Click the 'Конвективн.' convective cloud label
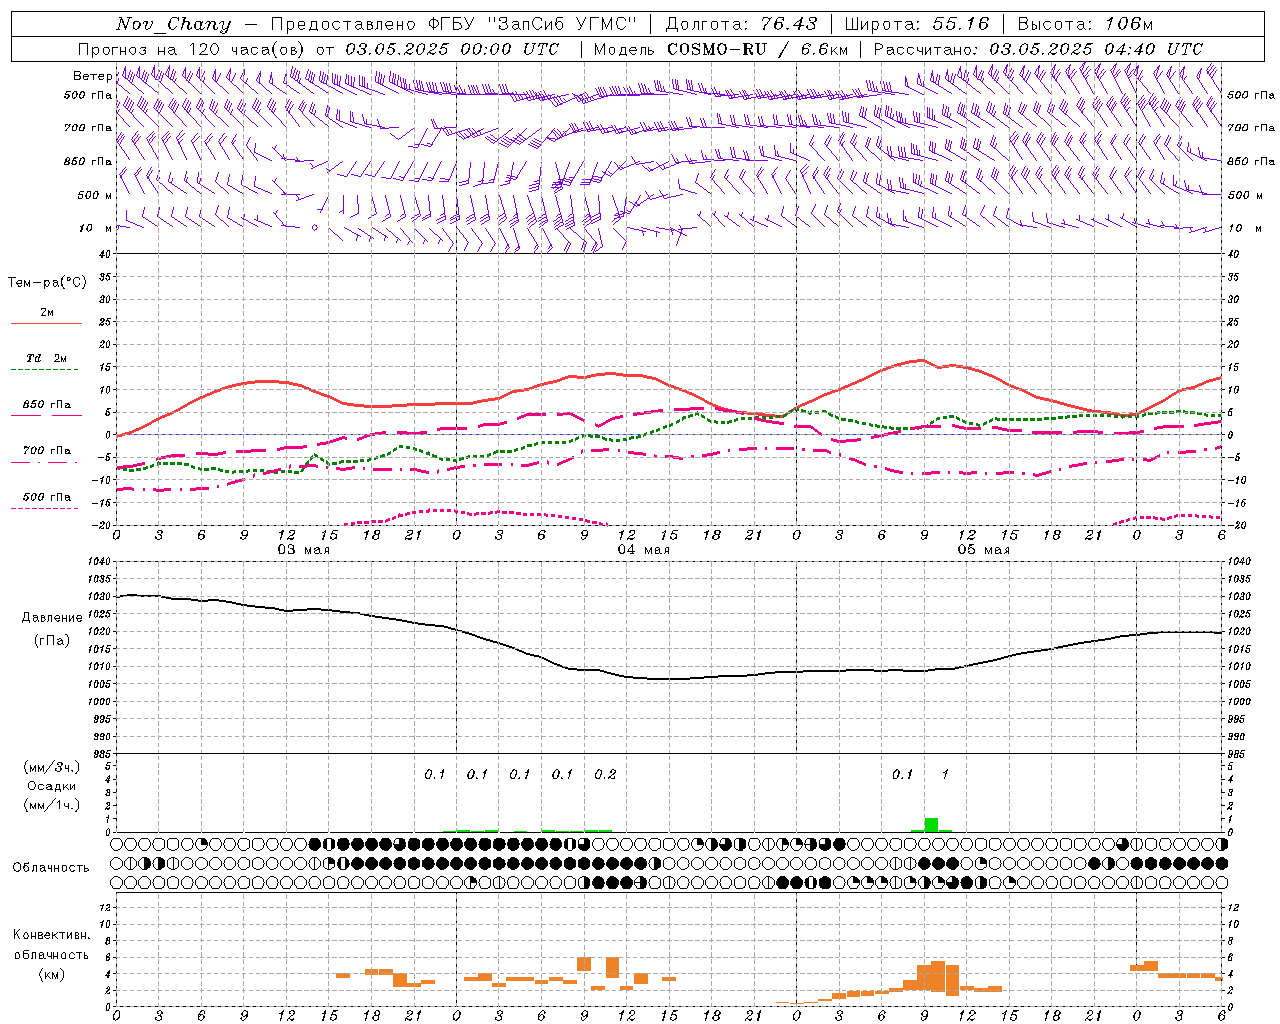The height and width of the screenshot is (1024, 1280). (x=51, y=935)
